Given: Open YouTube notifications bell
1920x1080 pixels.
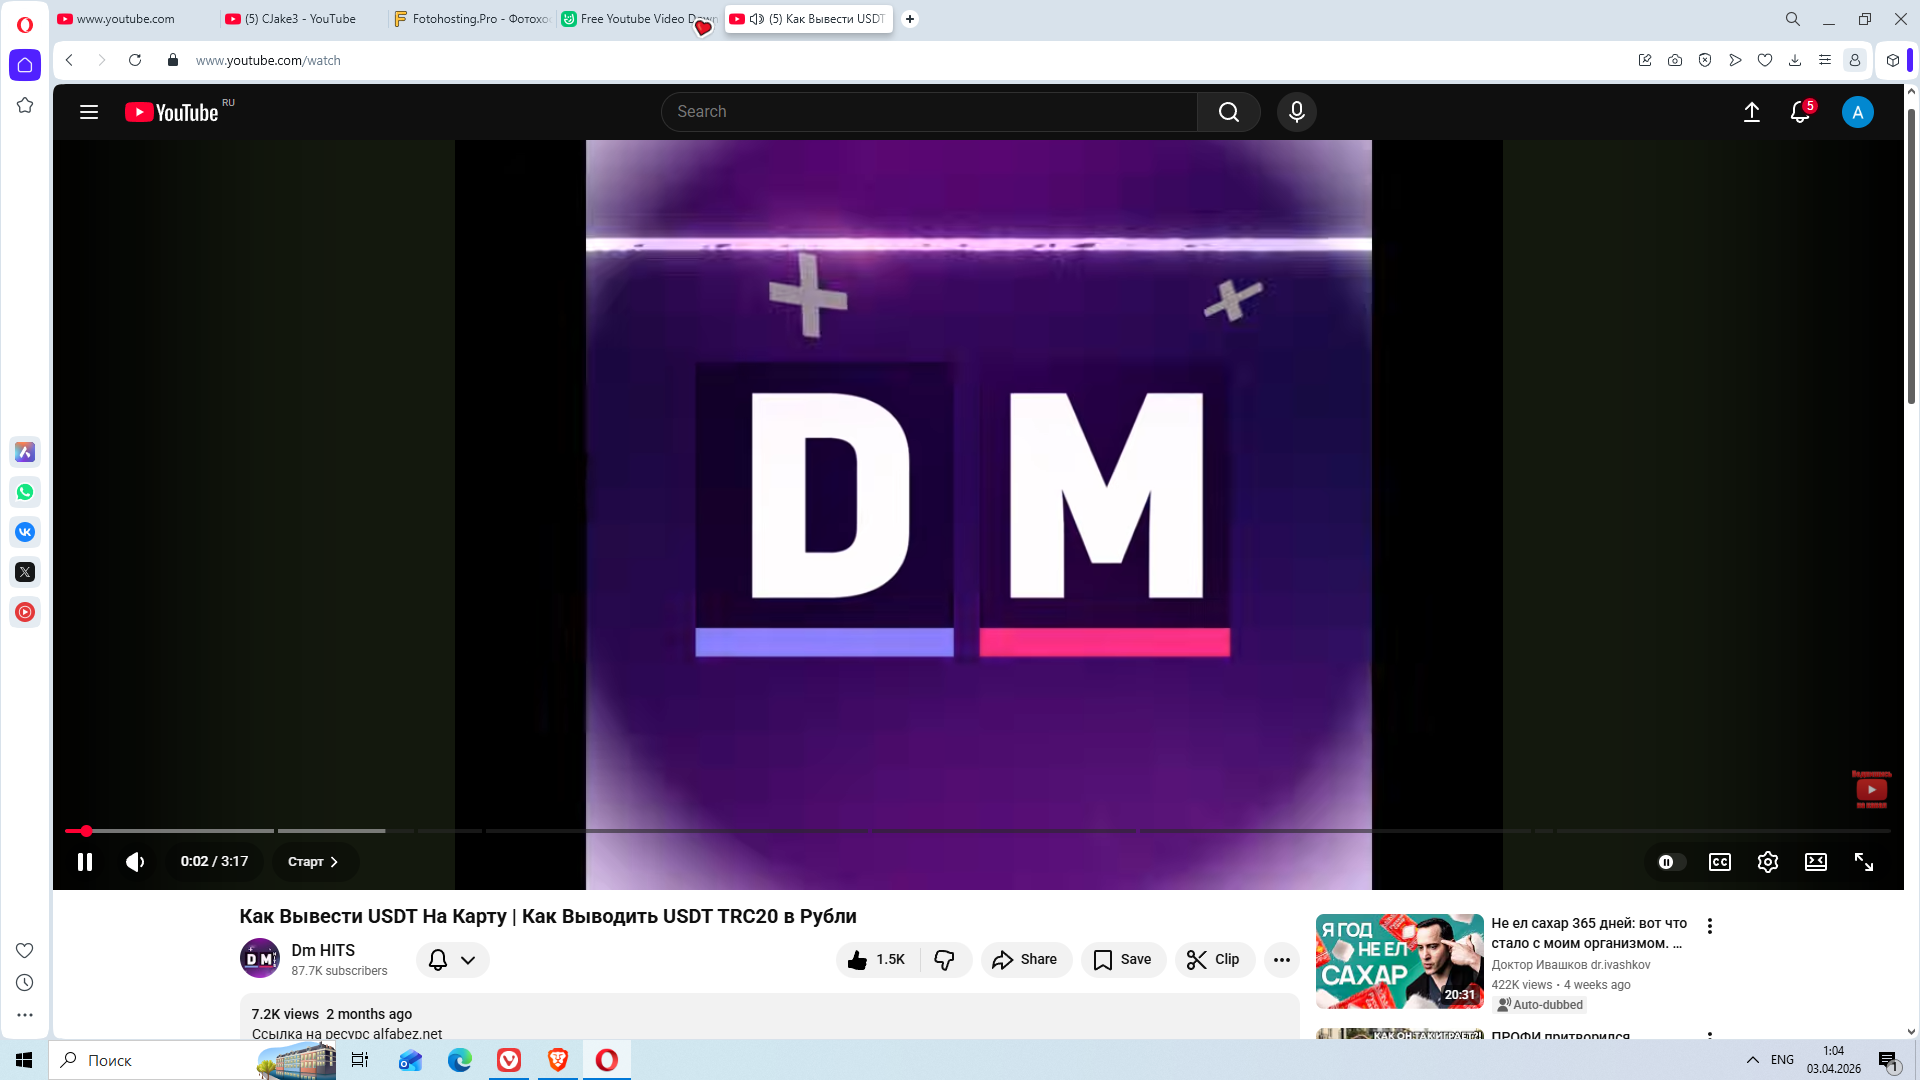Looking at the screenshot, I should 1800,112.
